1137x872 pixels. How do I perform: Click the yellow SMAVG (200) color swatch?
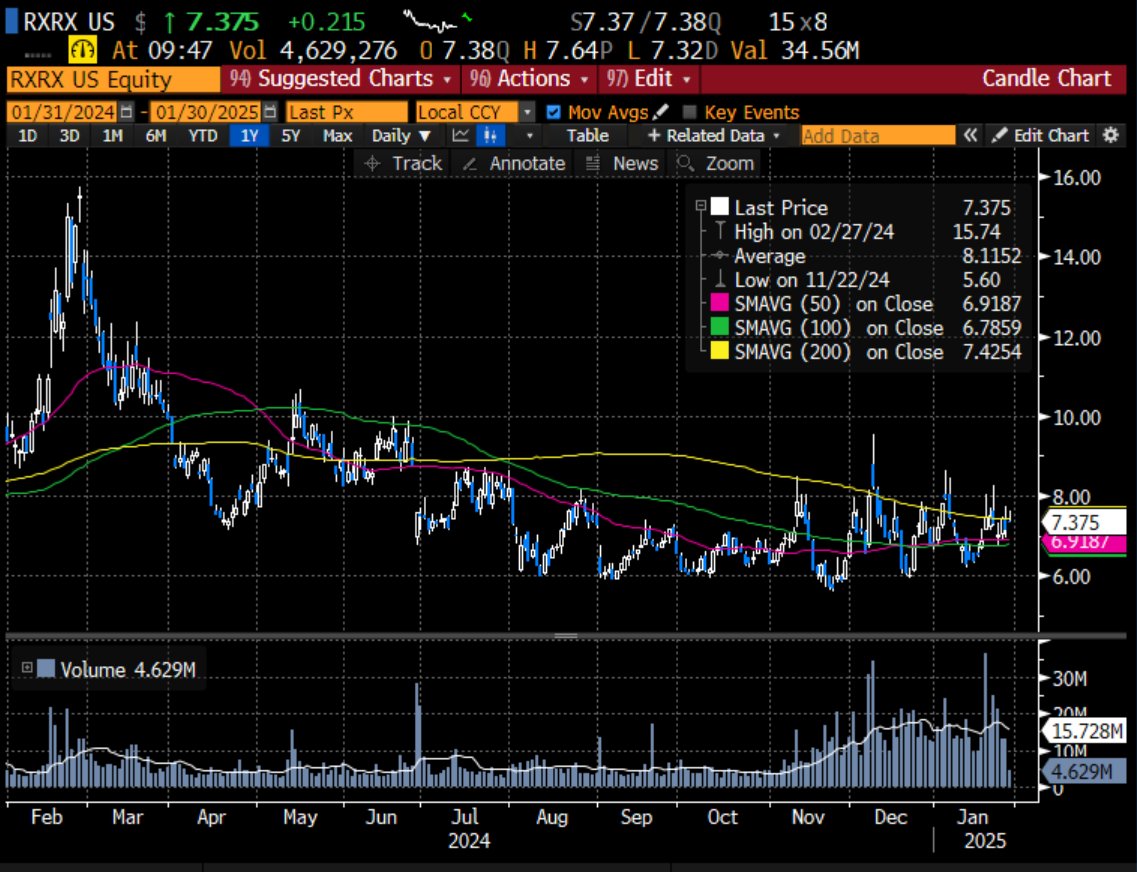pos(719,351)
